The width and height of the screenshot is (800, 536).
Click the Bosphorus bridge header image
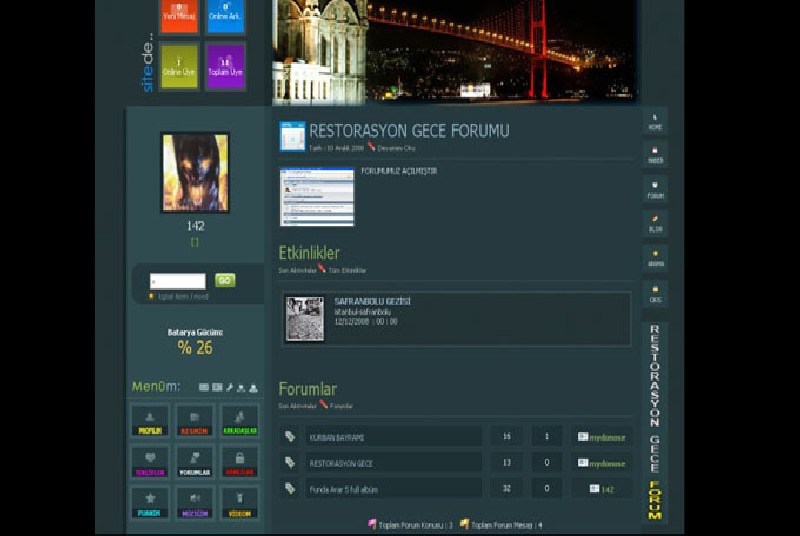point(455,51)
